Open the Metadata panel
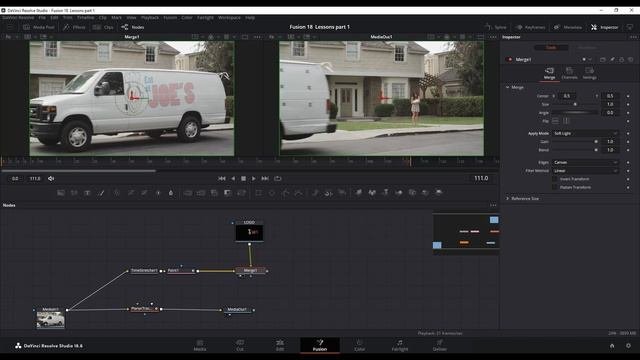Viewport: 640px width, 360px height. coord(567,27)
